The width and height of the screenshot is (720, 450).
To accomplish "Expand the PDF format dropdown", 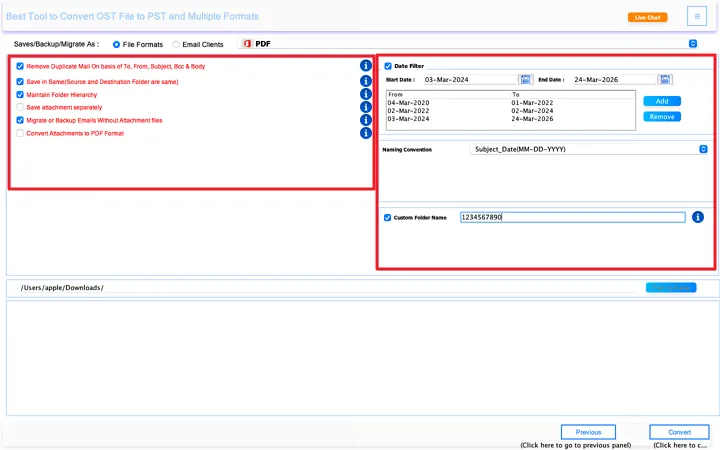I will (692, 44).
